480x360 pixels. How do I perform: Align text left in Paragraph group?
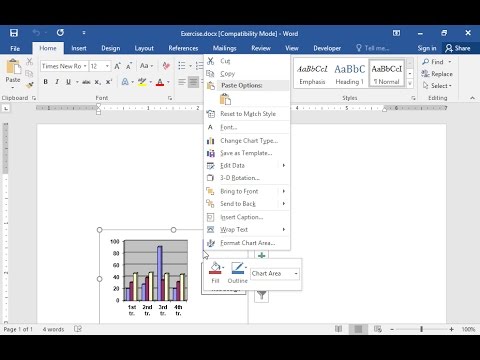point(182,82)
